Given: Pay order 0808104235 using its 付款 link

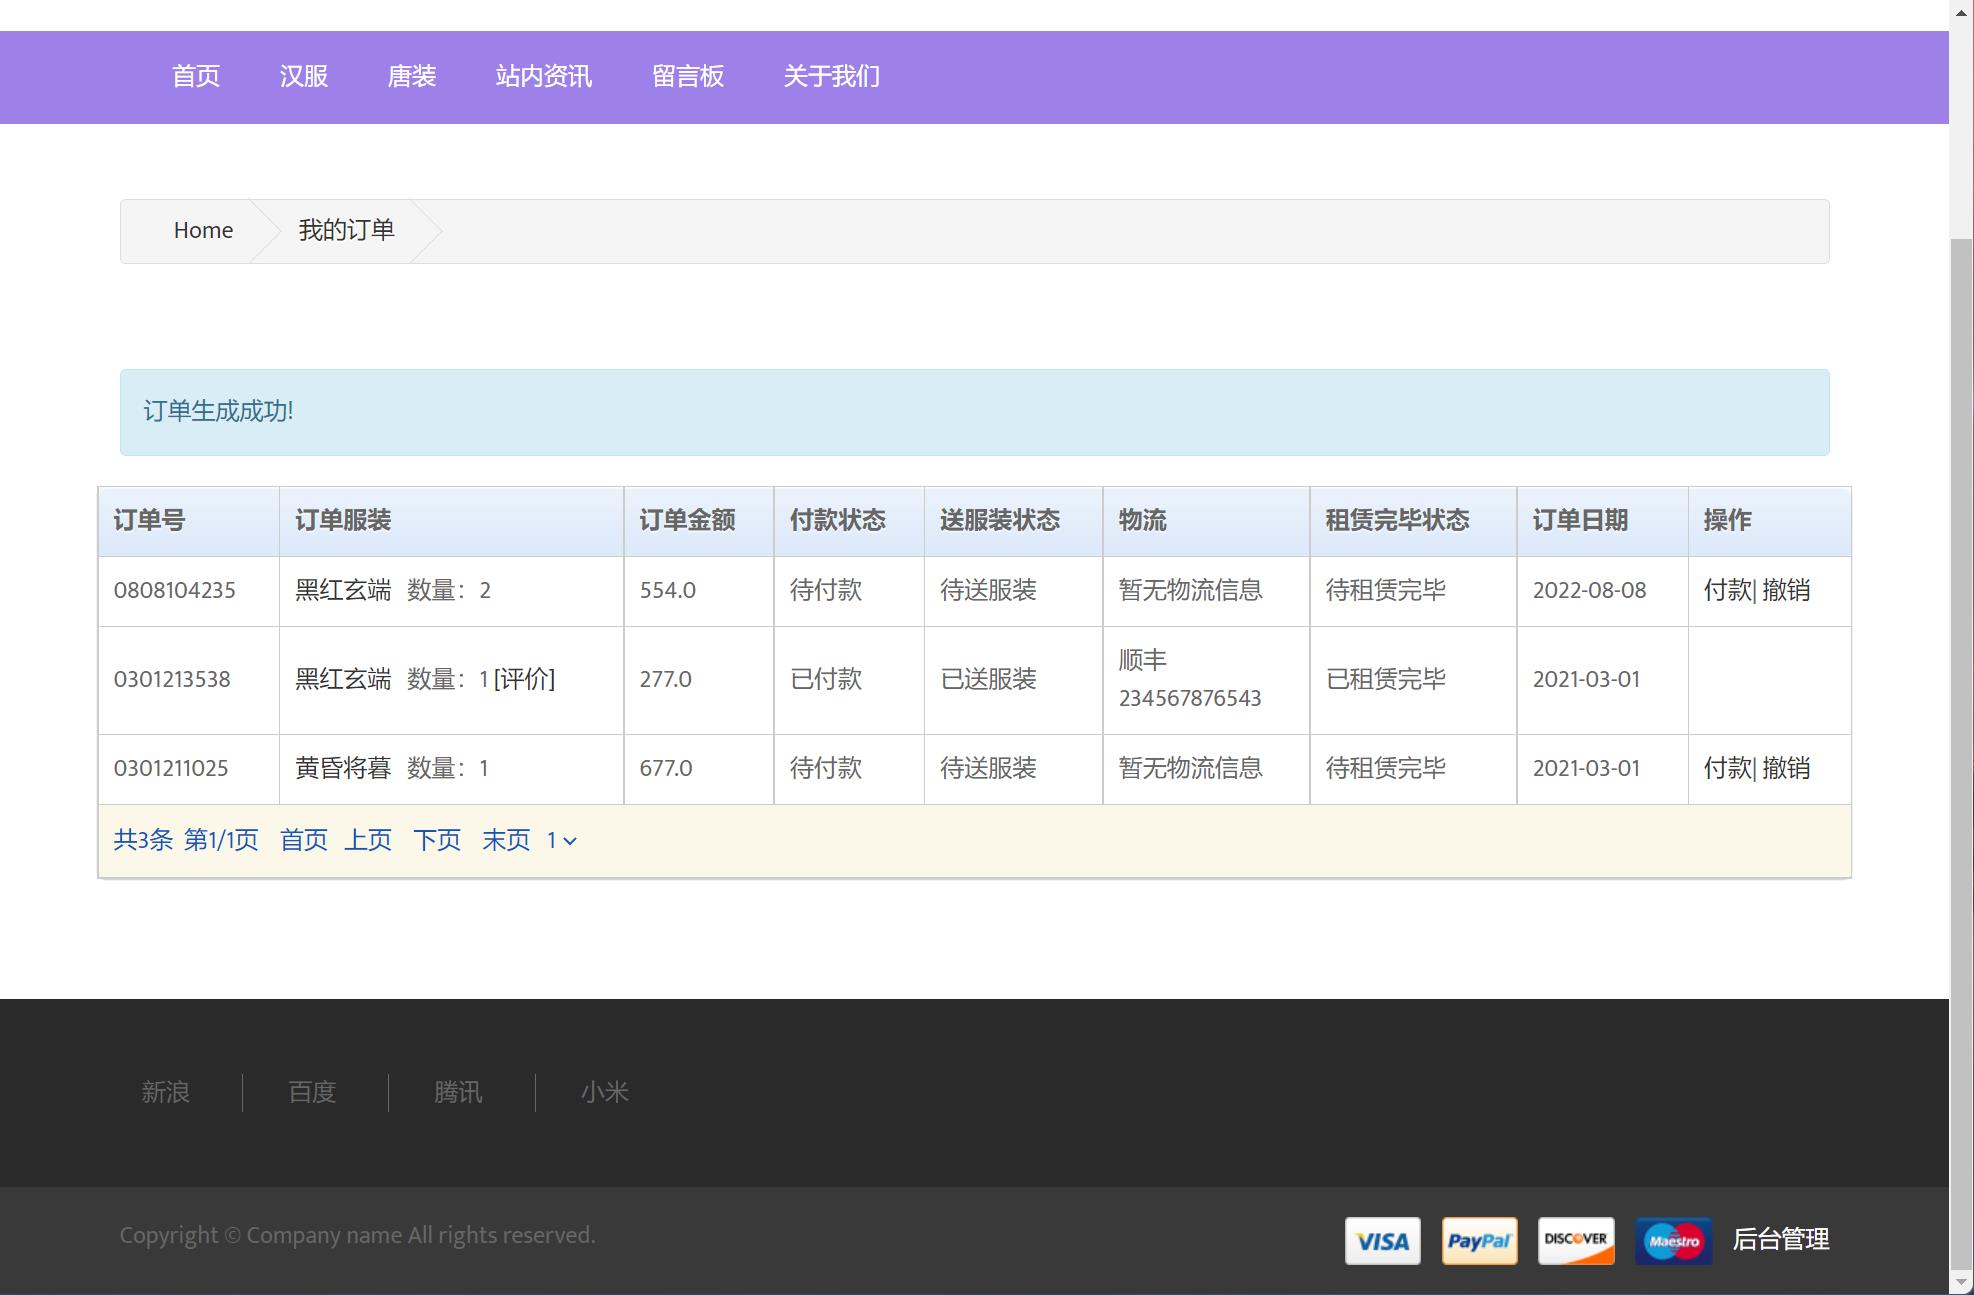Looking at the screenshot, I should click(x=1727, y=590).
